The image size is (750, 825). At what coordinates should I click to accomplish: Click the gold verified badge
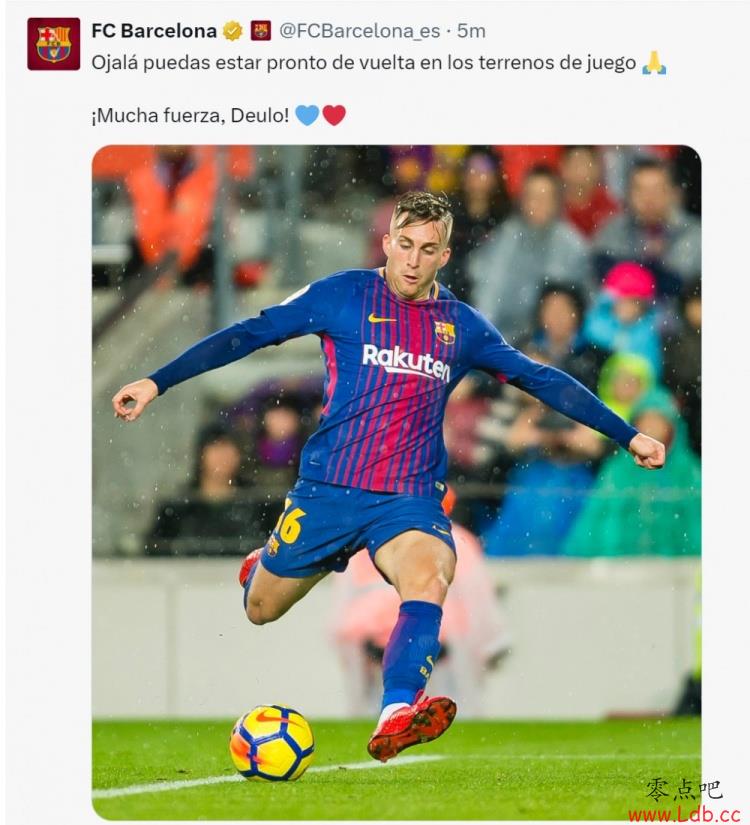233,31
